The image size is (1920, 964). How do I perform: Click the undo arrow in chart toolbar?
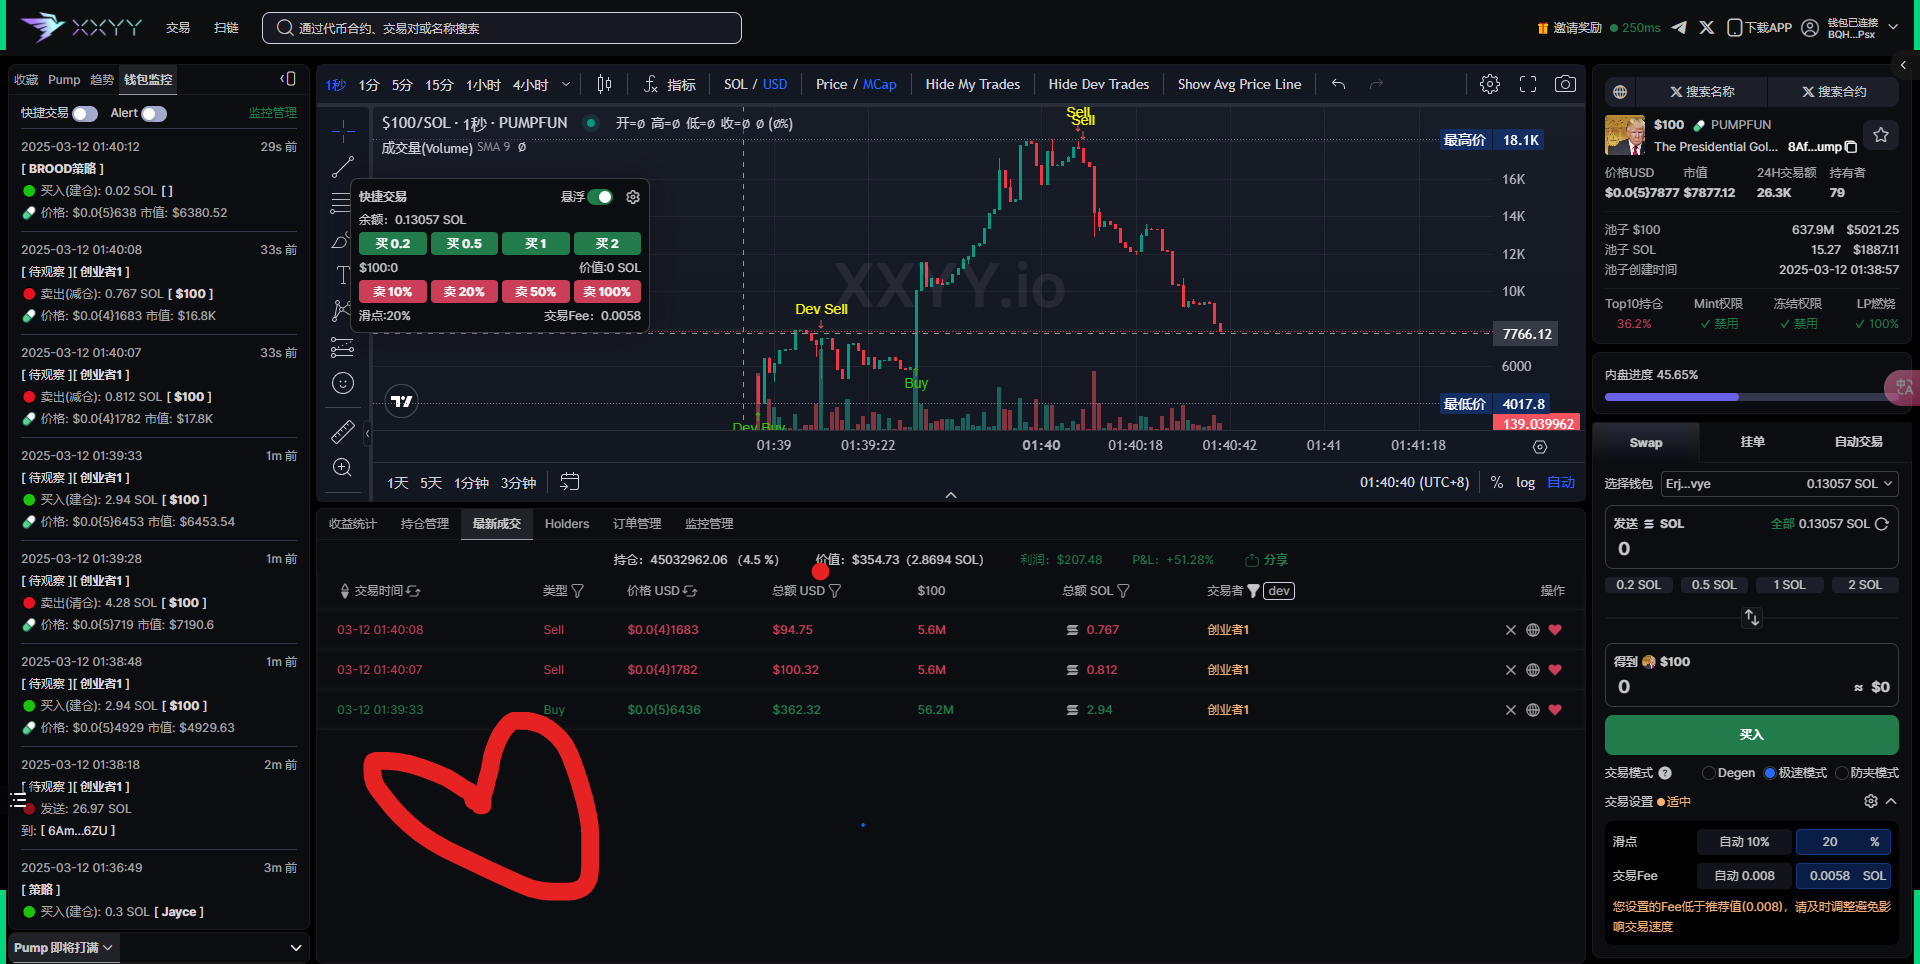point(1338,84)
